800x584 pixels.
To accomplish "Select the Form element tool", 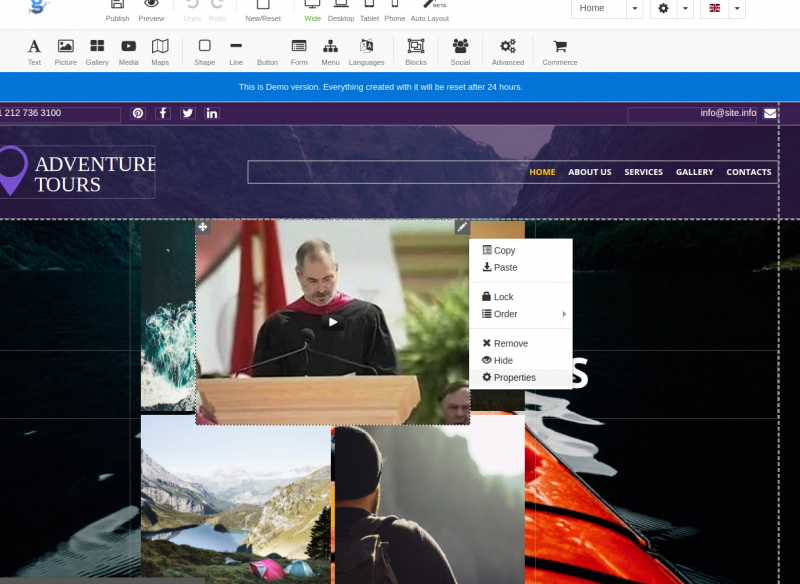I will 299,52.
